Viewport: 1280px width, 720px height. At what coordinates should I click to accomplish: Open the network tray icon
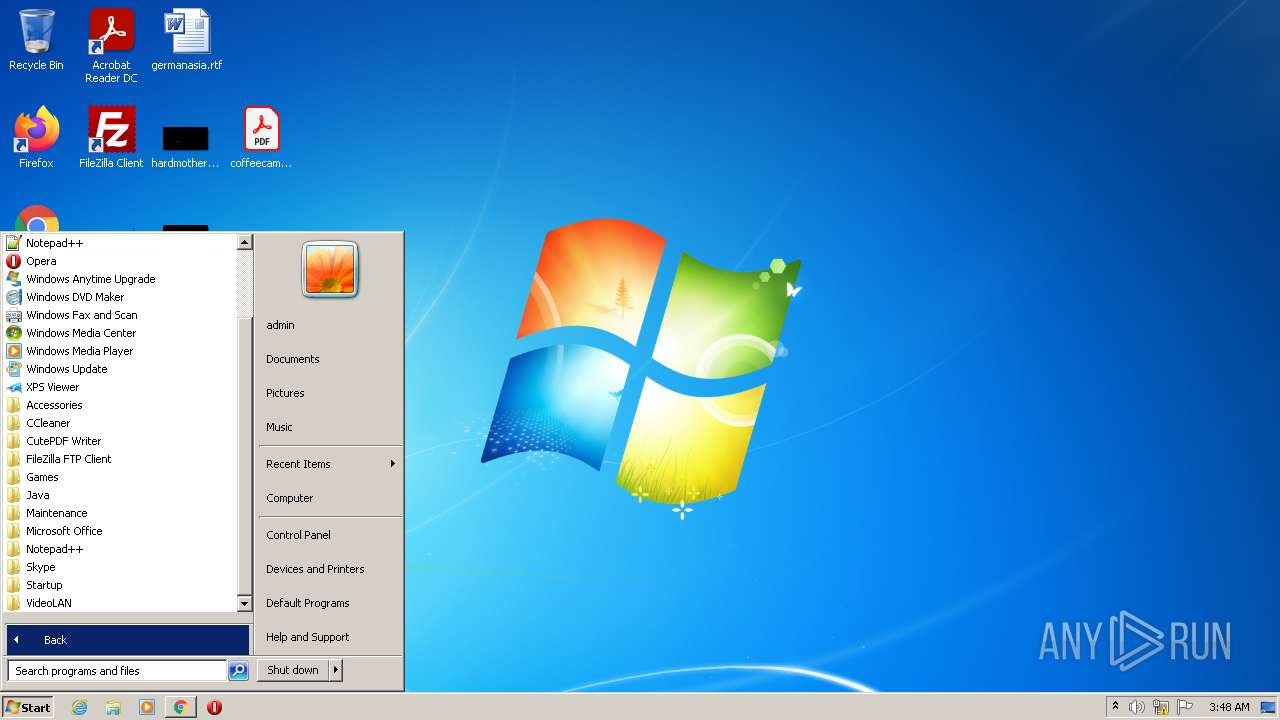tap(1161, 707)
